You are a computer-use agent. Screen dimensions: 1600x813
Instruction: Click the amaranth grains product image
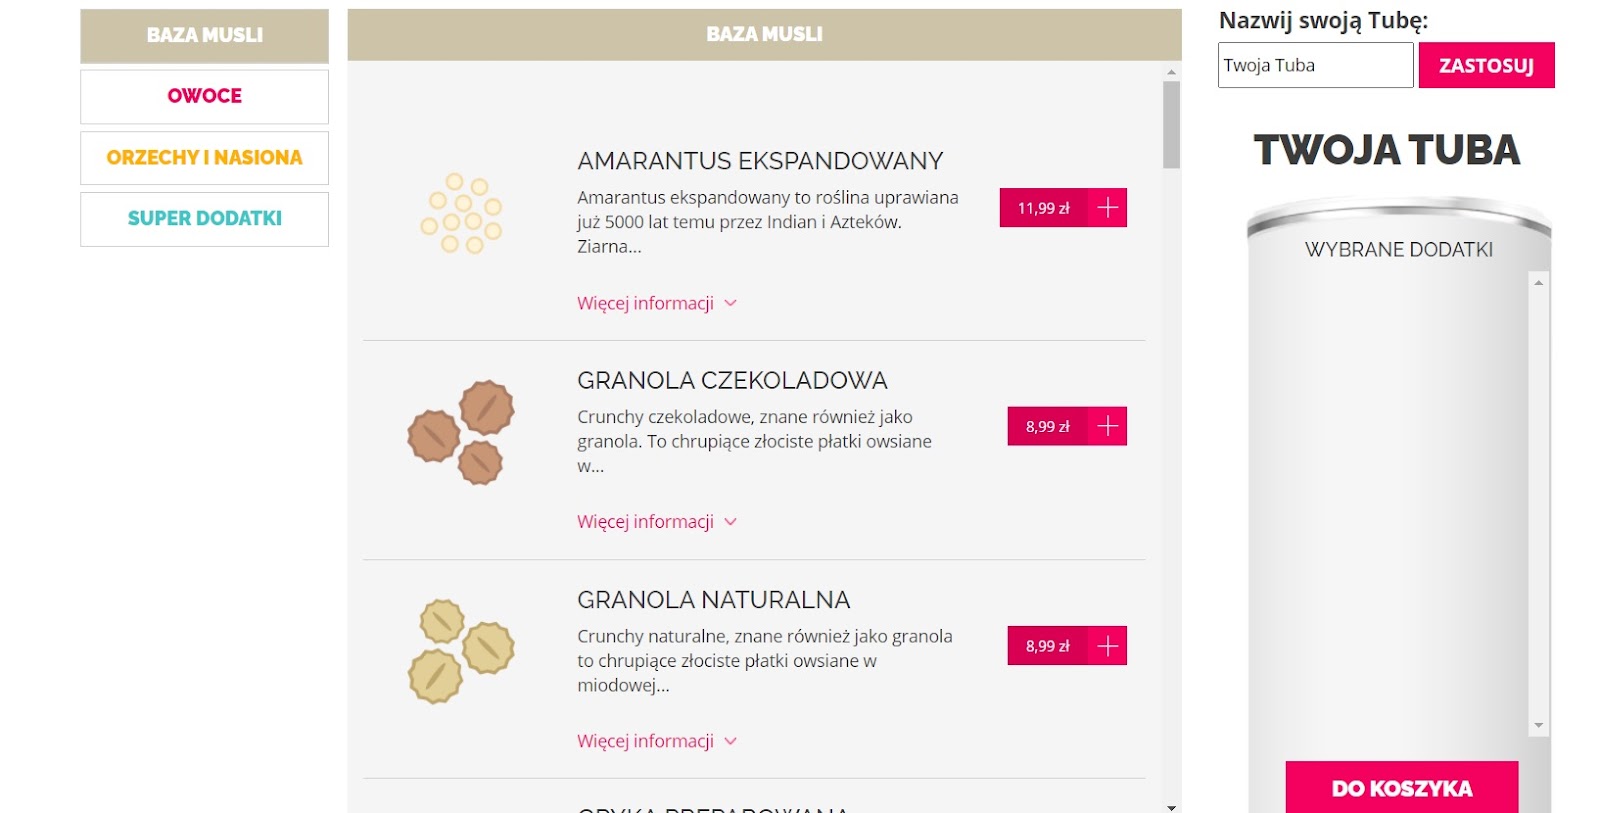coord(461,213)
